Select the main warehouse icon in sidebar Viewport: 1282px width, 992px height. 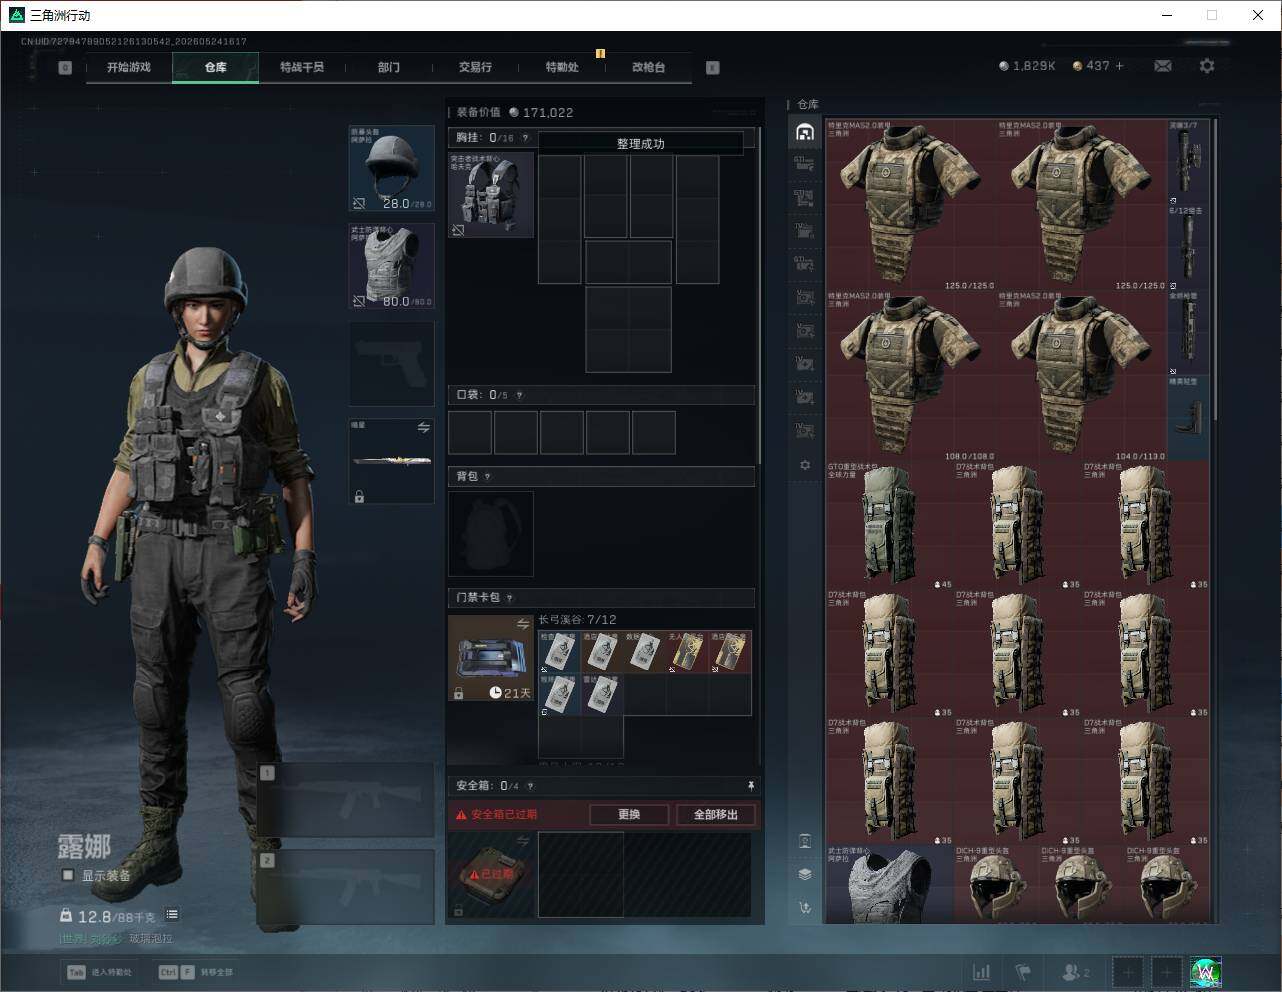pyautogui.click(x=805, y=132)
